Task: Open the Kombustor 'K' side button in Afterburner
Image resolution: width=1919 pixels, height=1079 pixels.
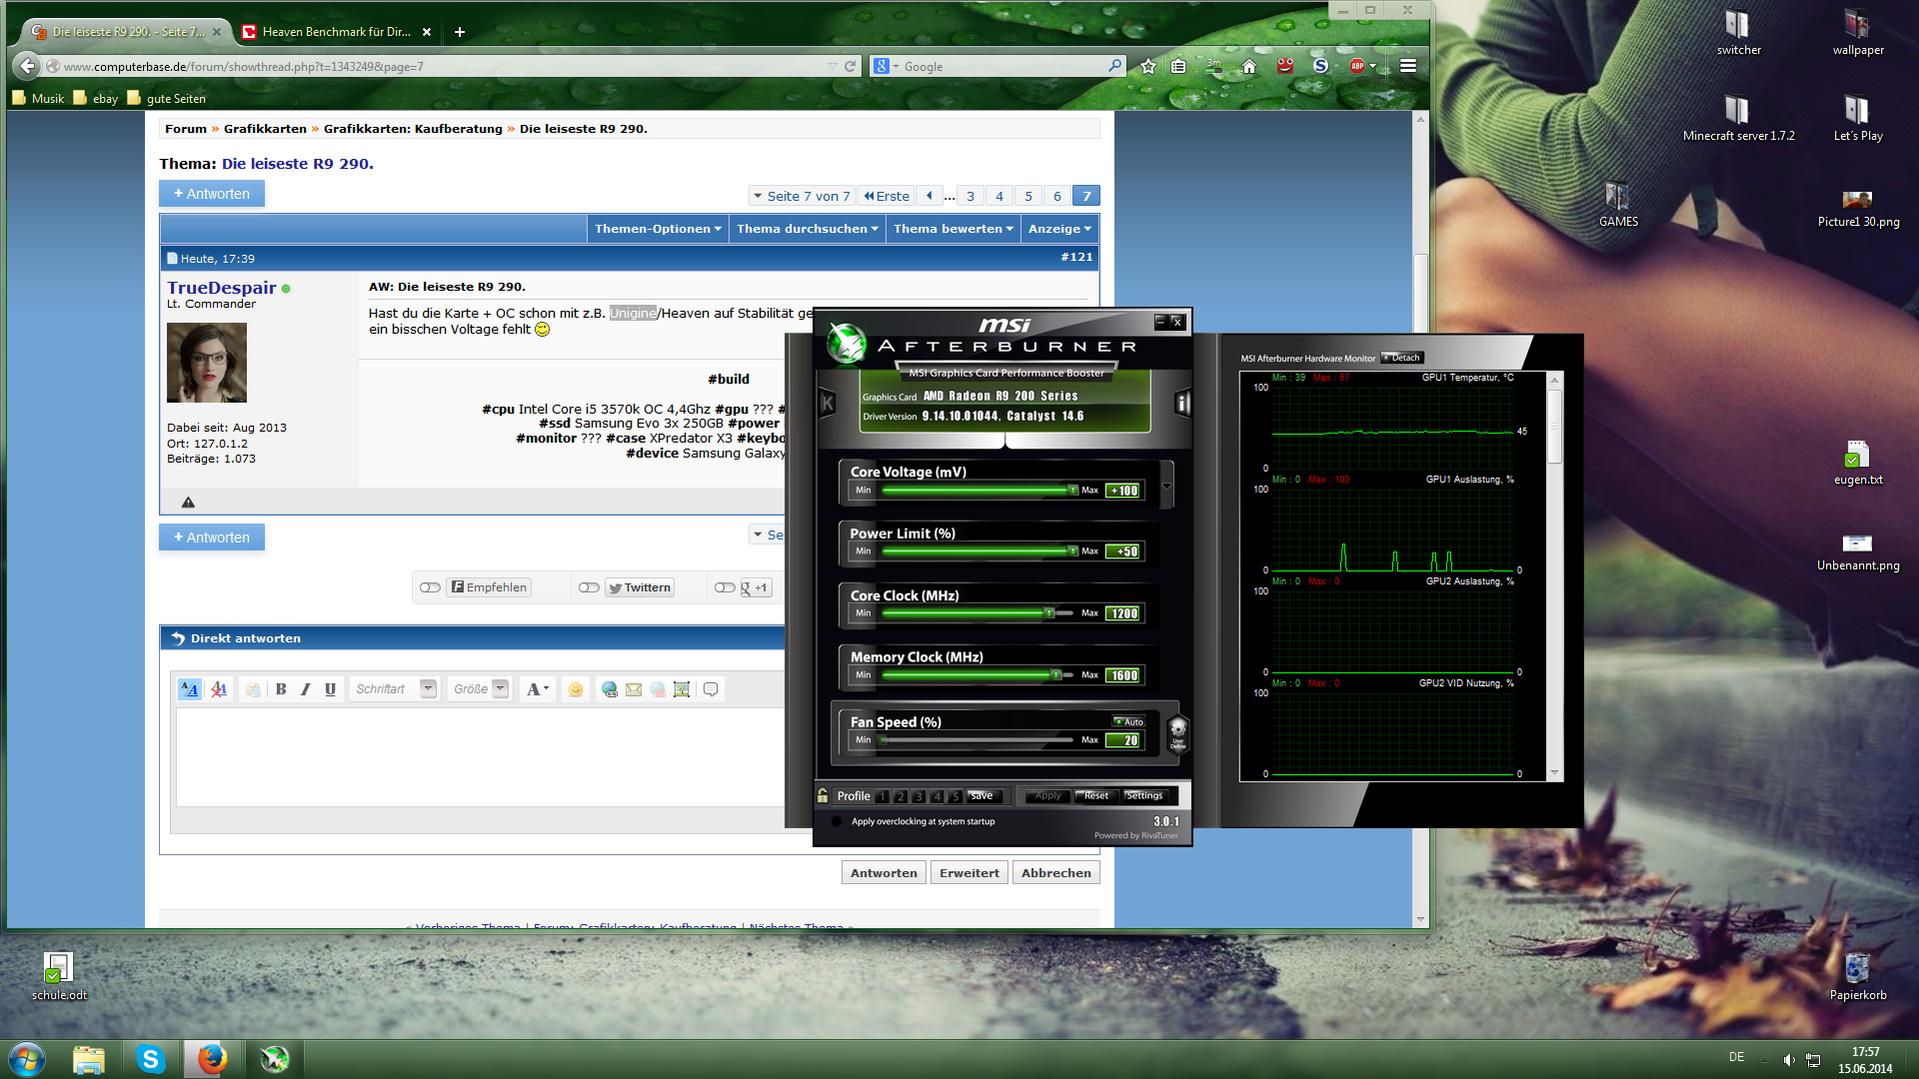Action: click(827, 403)
